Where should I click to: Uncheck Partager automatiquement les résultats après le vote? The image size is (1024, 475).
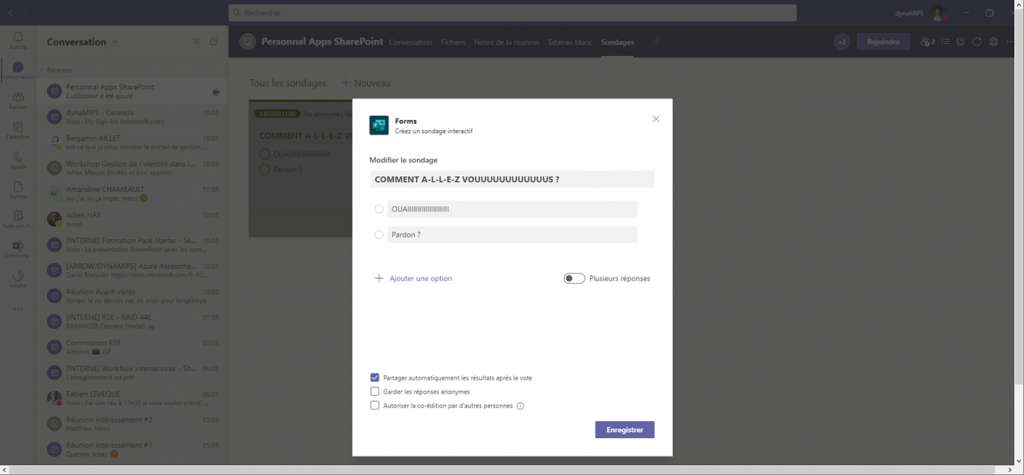[374, 378]
